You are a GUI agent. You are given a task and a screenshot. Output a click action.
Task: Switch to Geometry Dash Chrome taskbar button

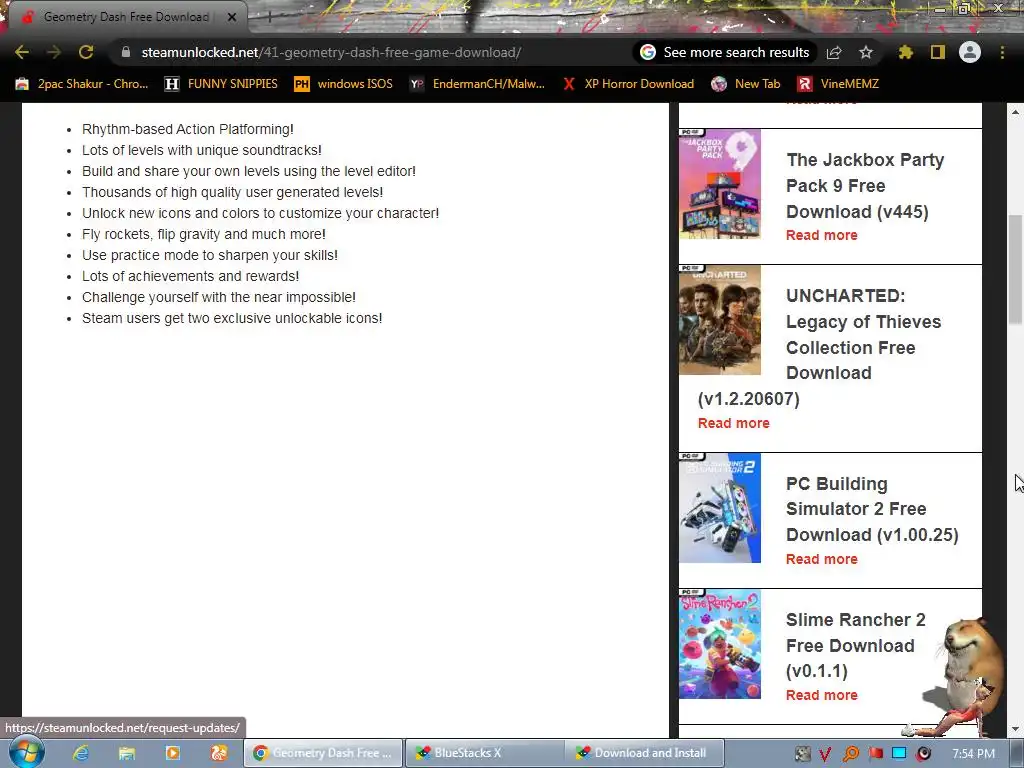coord(322,753)
